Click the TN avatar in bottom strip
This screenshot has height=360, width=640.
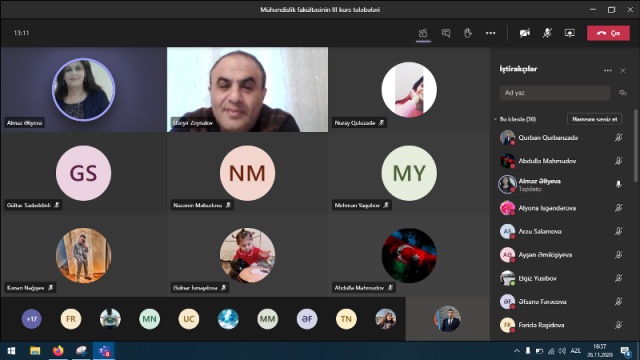click(x=346, y=319)
